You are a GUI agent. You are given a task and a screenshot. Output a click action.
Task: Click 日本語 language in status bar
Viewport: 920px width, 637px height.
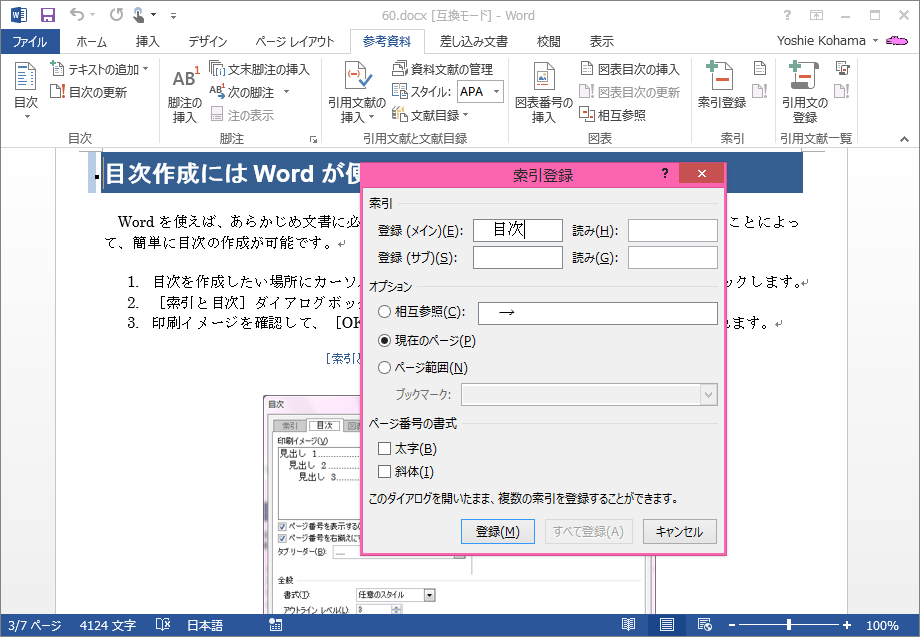click(205, 625)
